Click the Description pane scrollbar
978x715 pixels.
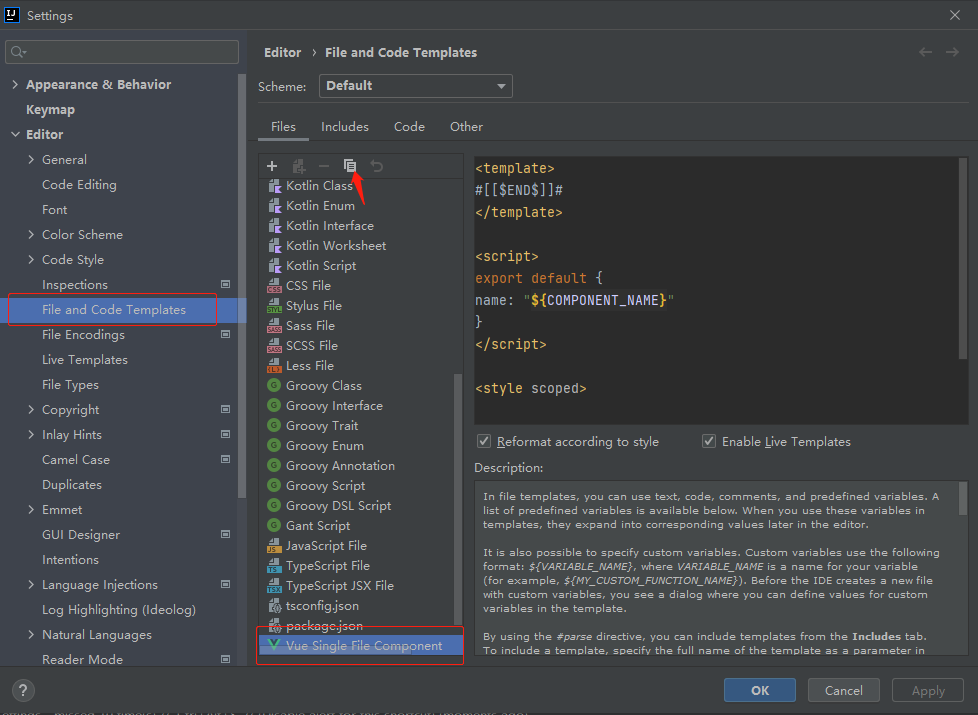tap(964, 498)
